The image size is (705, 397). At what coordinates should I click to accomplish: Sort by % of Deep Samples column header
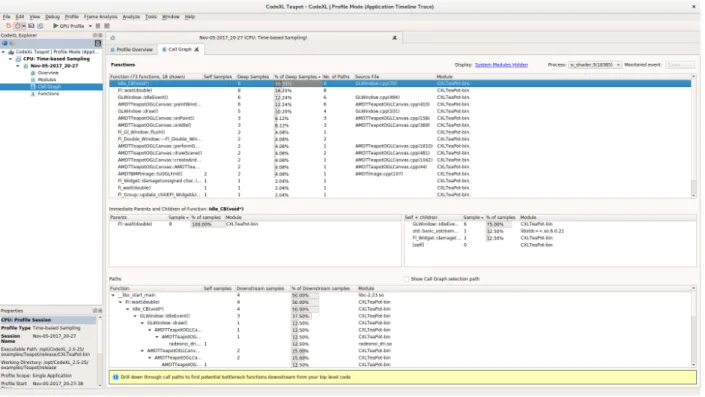coord(297,77)
